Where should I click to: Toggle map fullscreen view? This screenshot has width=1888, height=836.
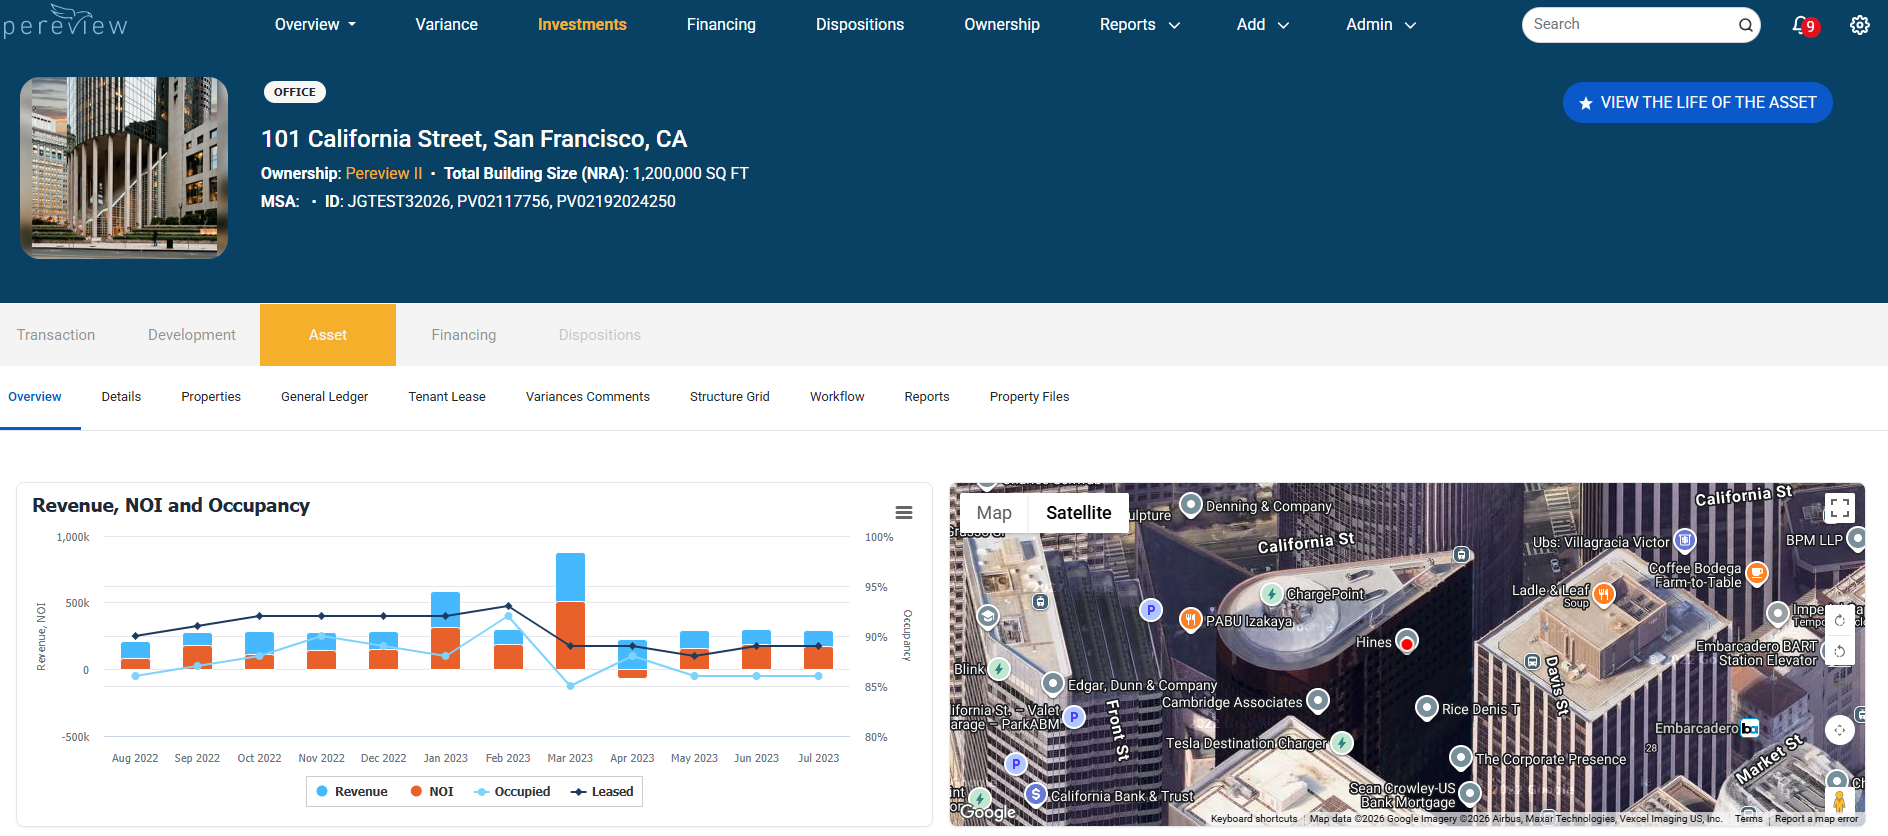[x=1839, y=508]
